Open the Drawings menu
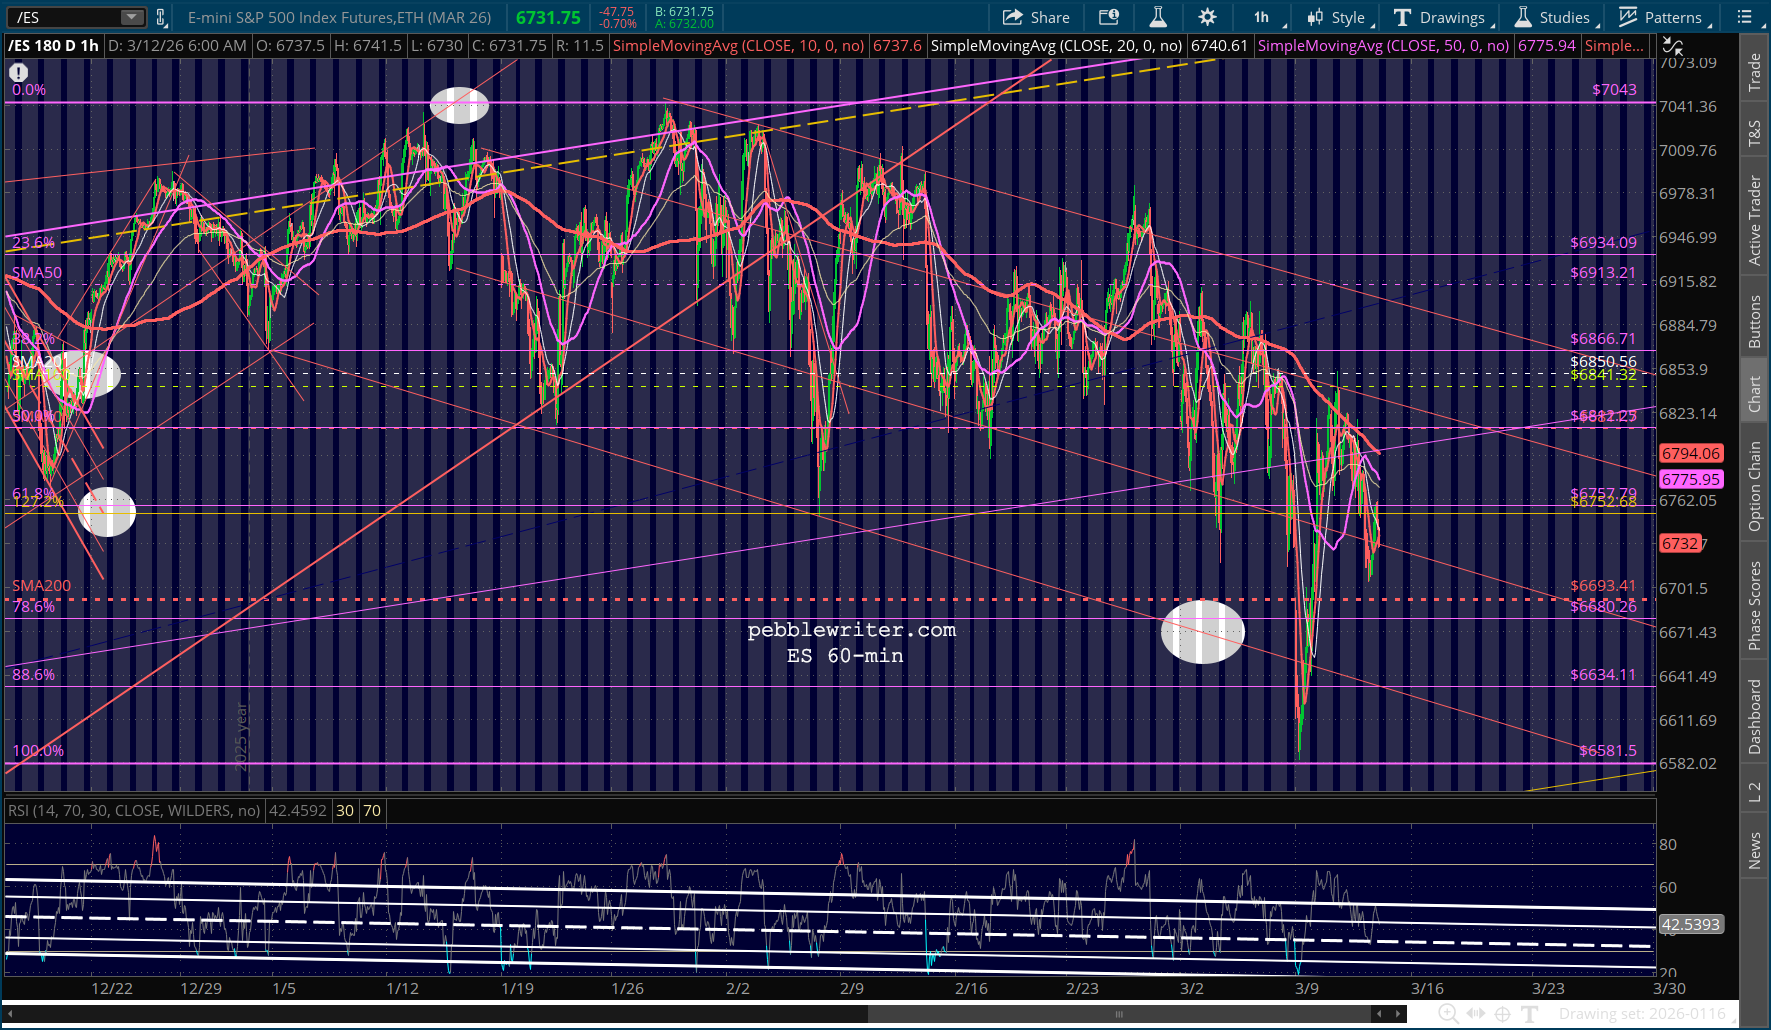 click(1442, 17)
